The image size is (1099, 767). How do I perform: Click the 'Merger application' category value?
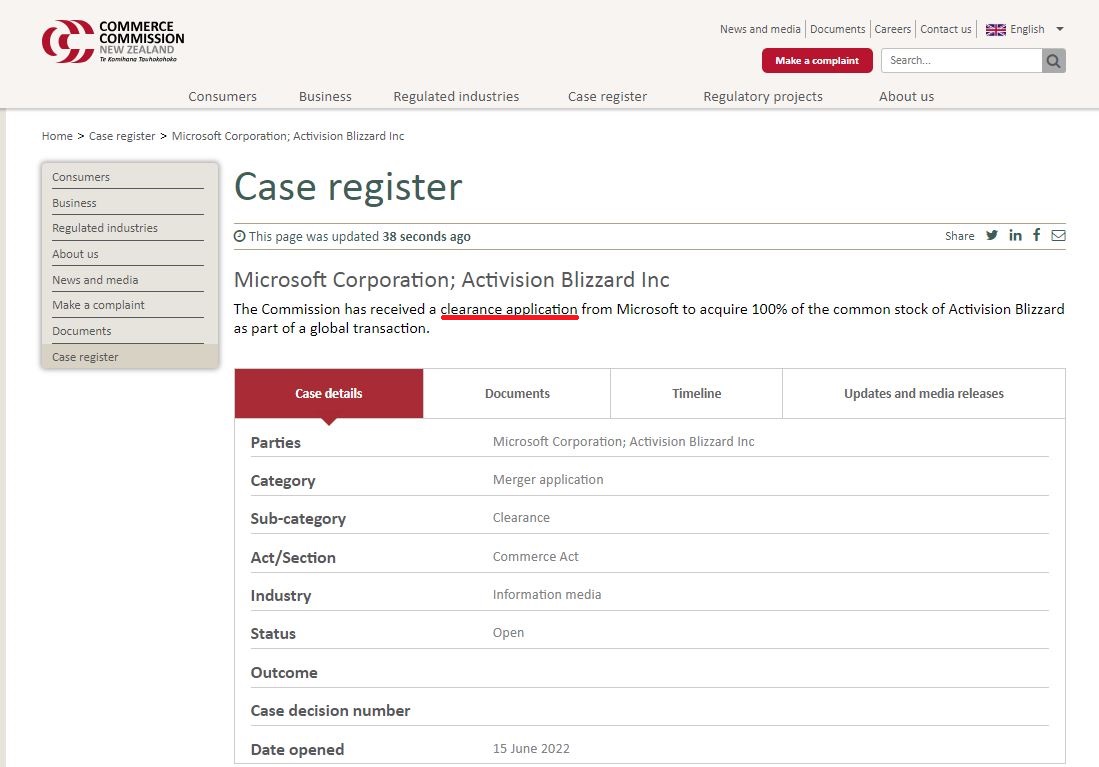[x=548, y=480]
